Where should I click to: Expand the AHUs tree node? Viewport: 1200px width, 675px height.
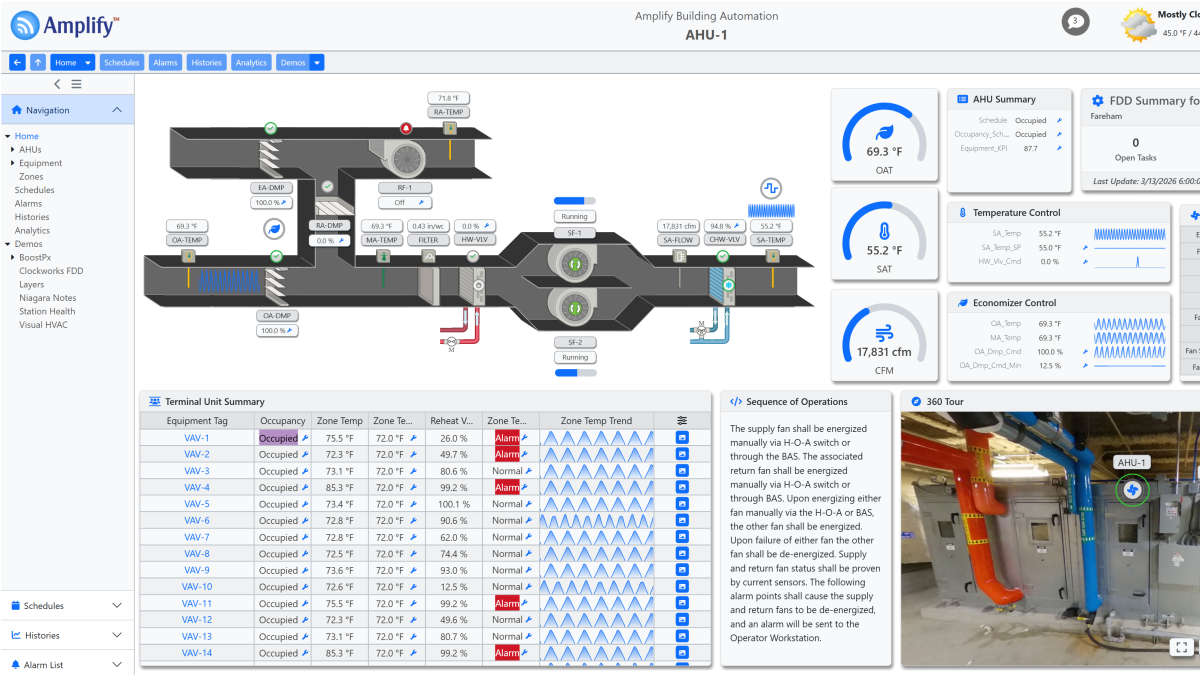pos(13,150)
